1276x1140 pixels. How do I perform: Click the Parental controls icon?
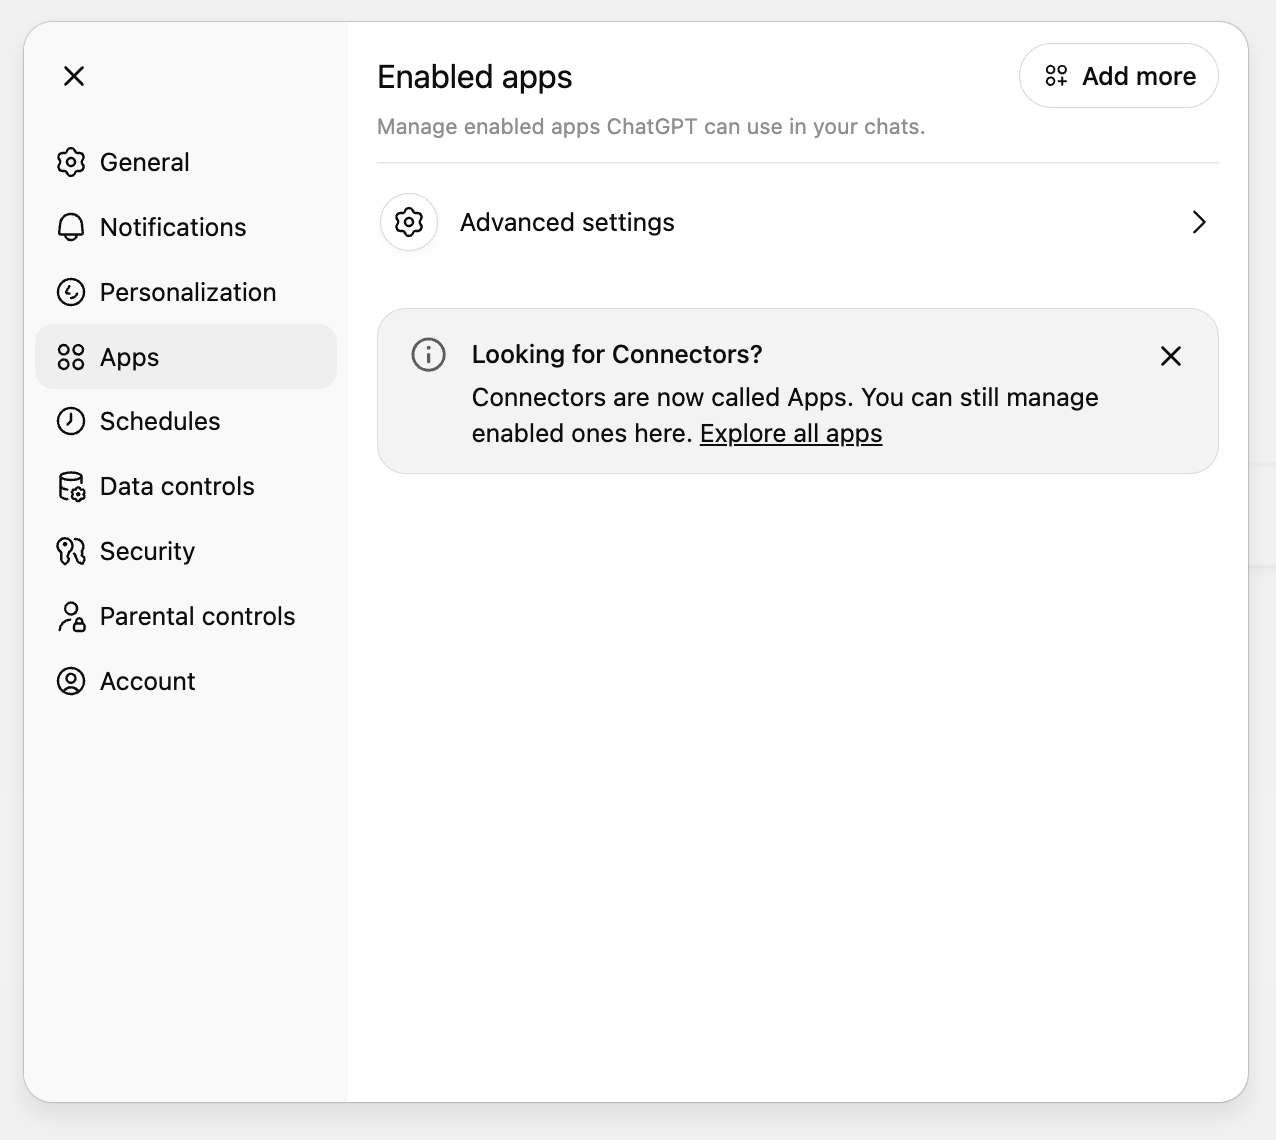click(x=71, y=616)
